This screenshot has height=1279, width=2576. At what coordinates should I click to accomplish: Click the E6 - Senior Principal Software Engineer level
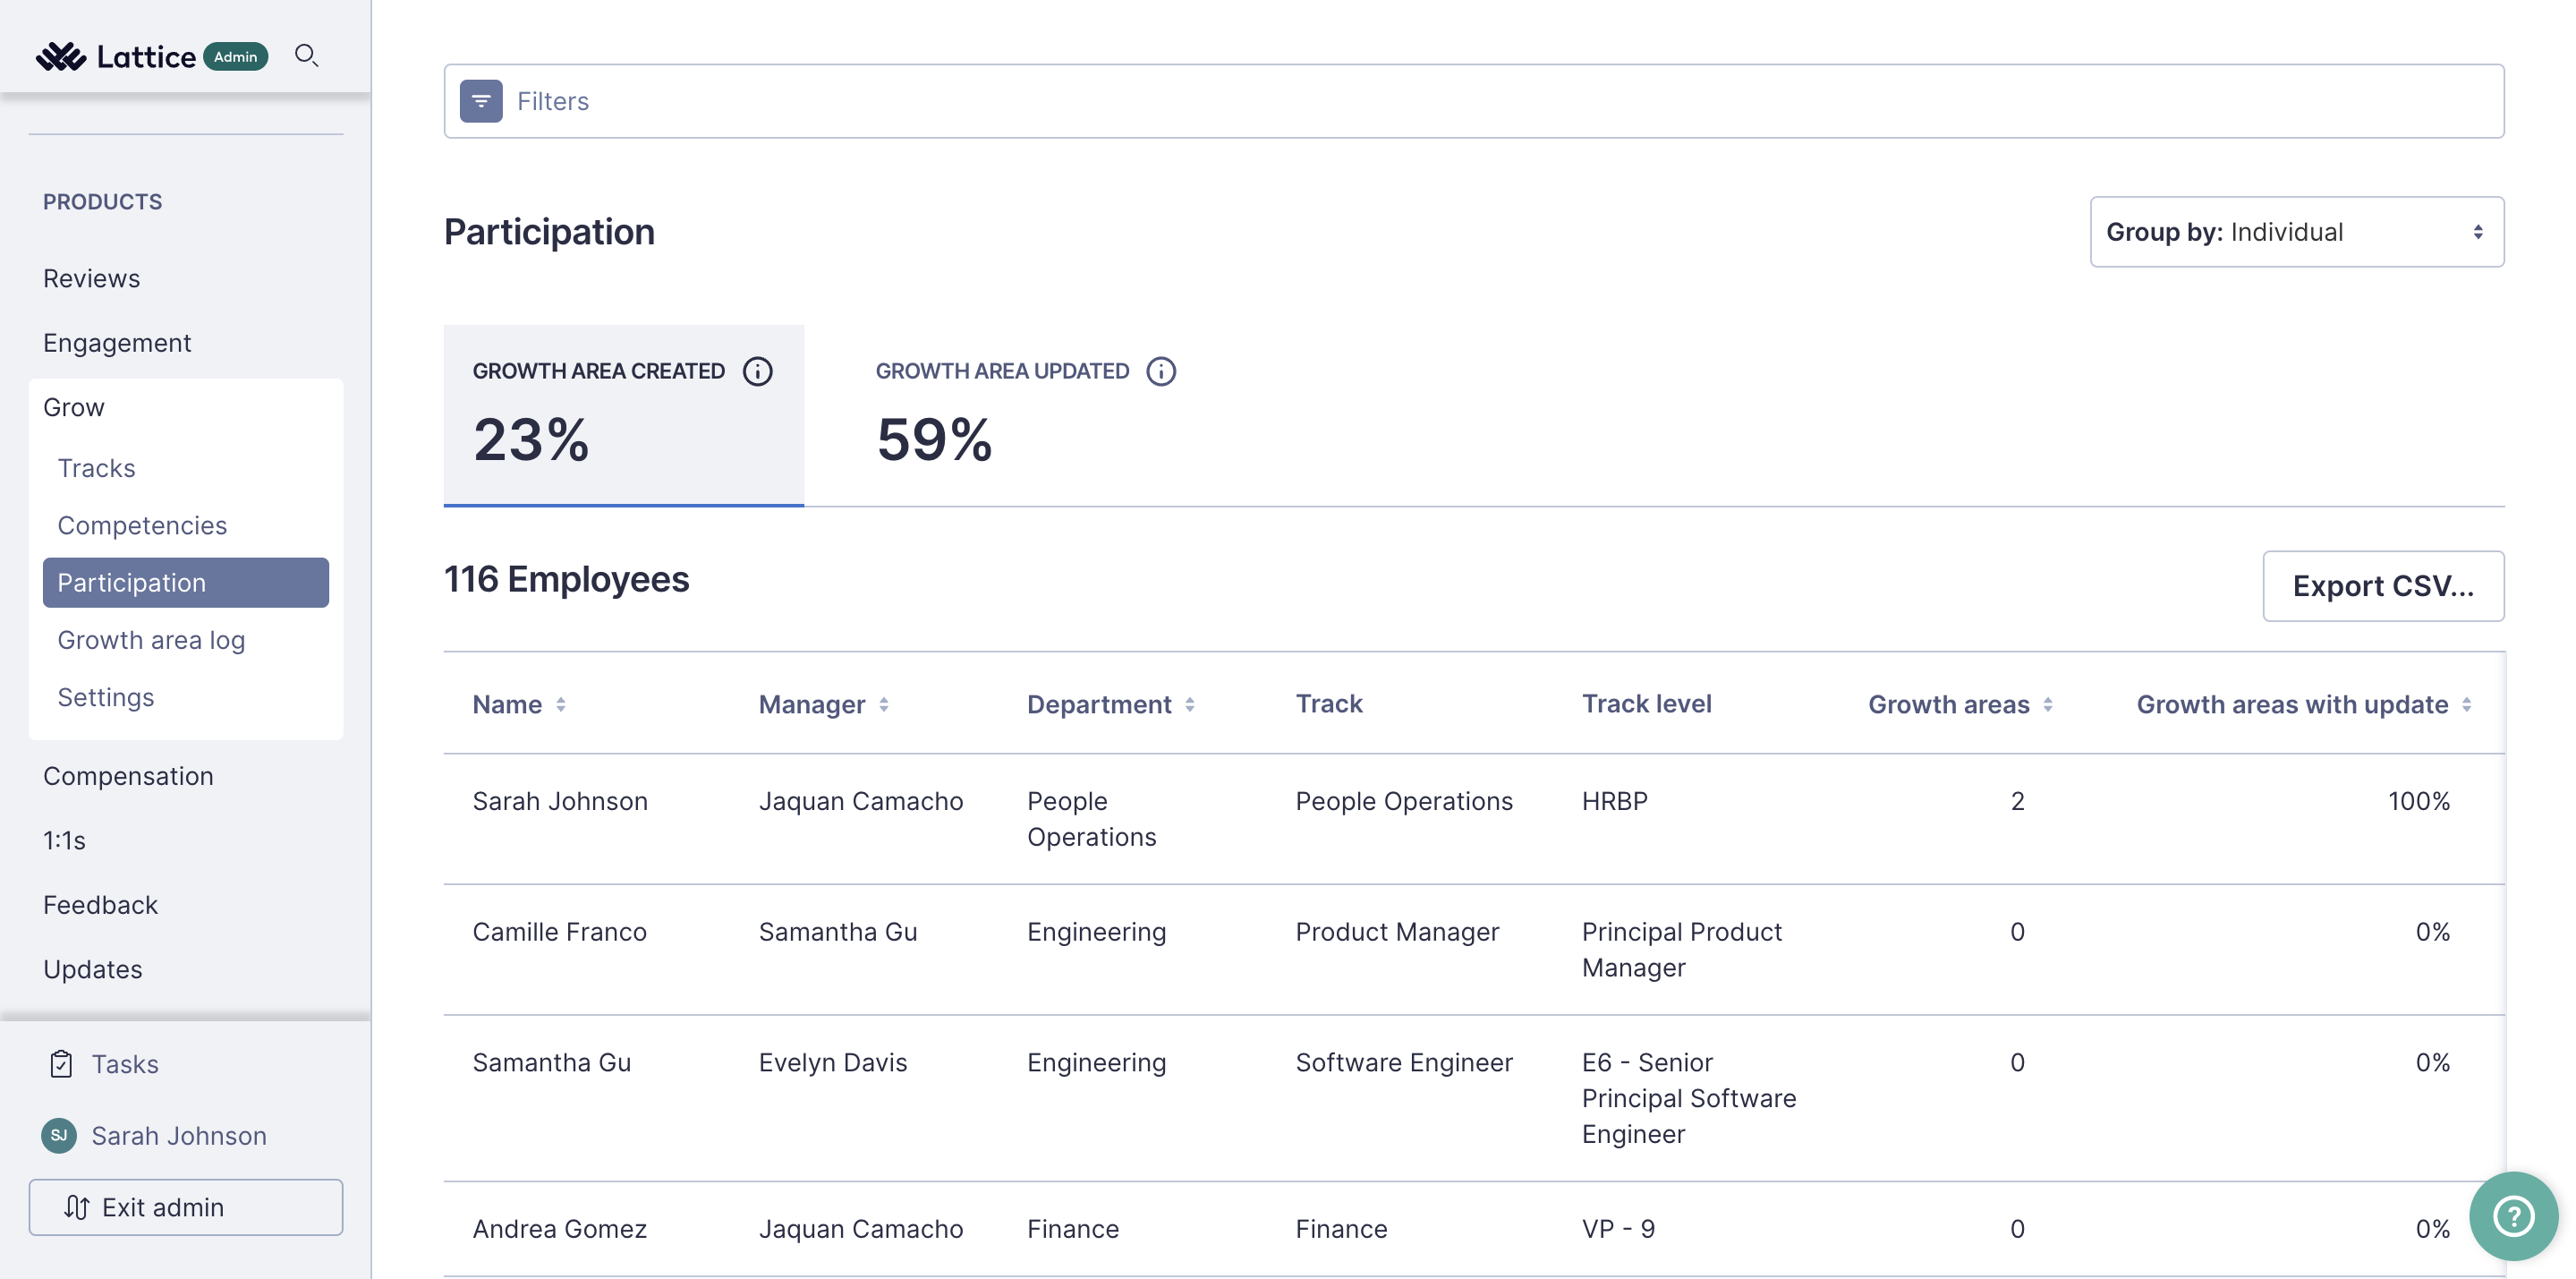click(1688, 1098)
